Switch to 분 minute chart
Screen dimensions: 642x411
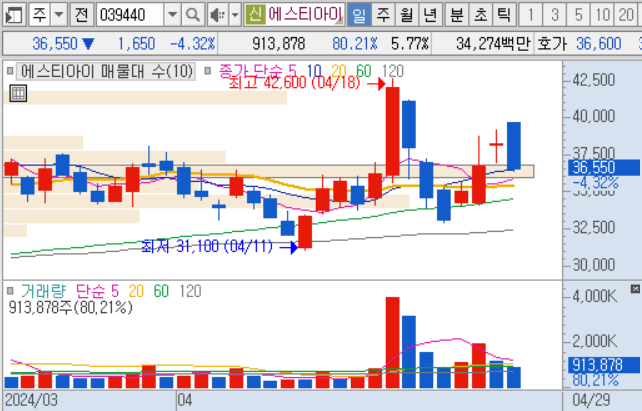tap(457, 15)
